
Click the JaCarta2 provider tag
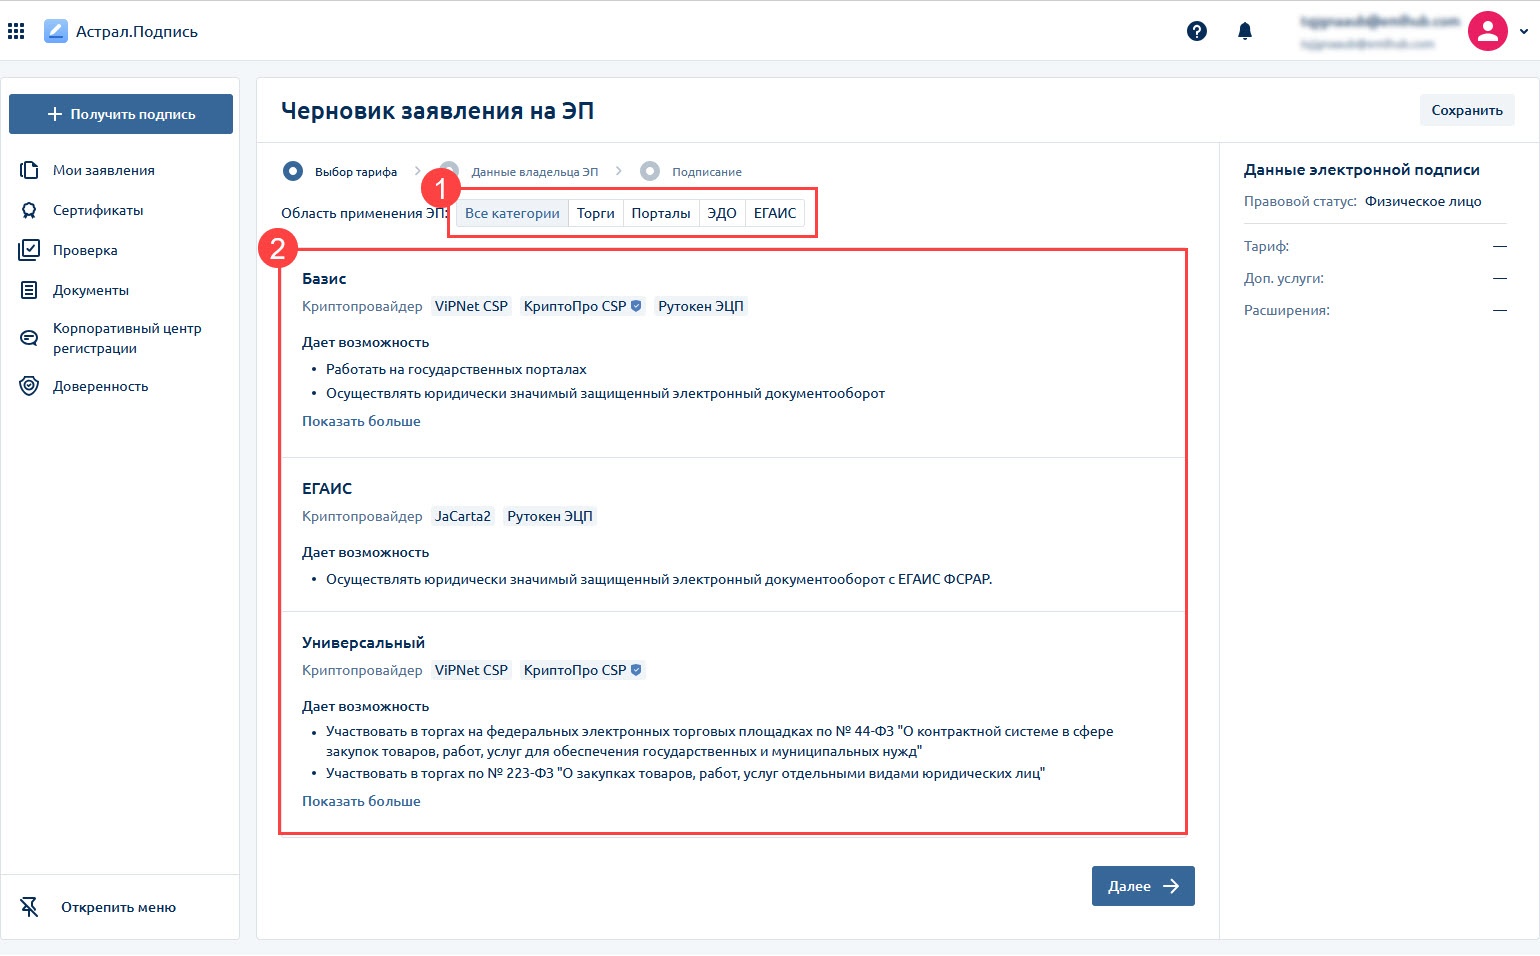pos(463,516)
